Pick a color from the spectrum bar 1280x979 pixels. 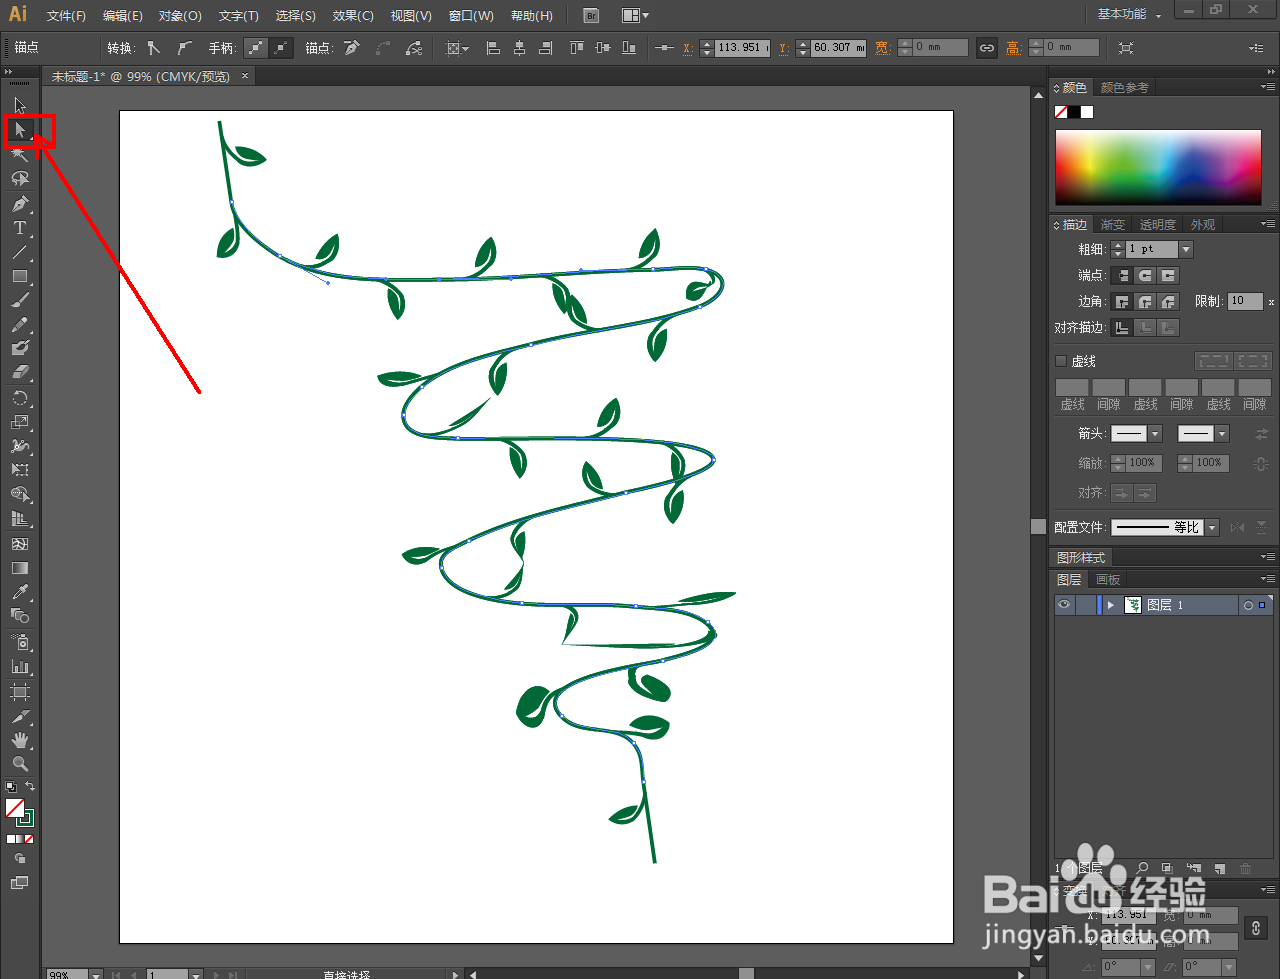(x=1158, y=167)
